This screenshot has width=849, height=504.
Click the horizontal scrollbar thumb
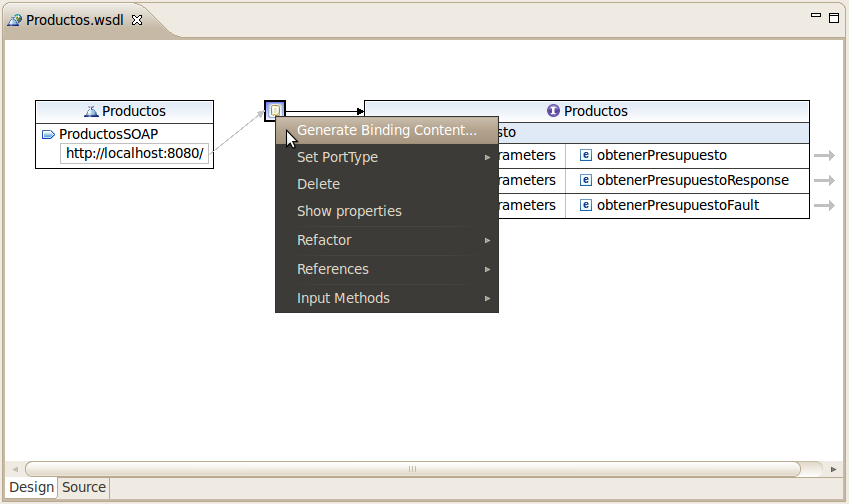[x=413, y=469]
